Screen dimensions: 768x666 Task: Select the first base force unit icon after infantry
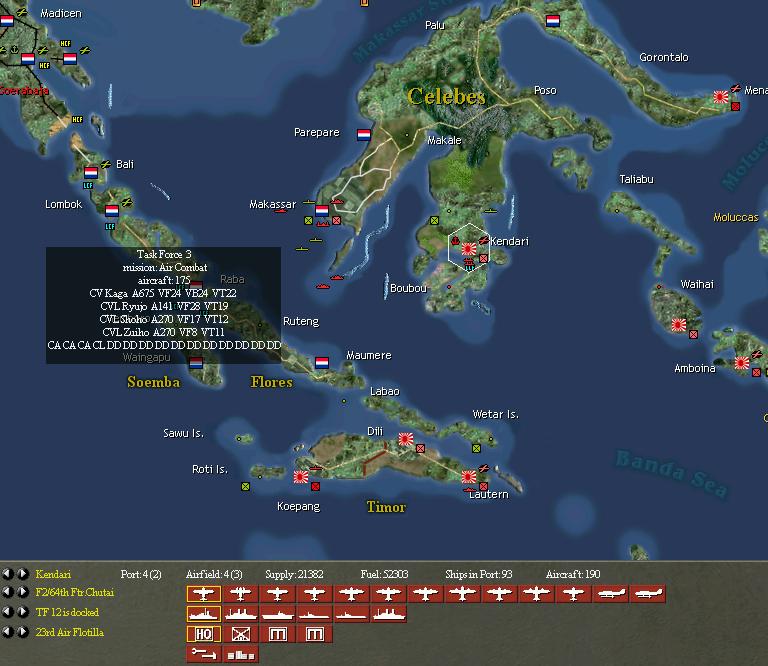(x=278, y=634)
